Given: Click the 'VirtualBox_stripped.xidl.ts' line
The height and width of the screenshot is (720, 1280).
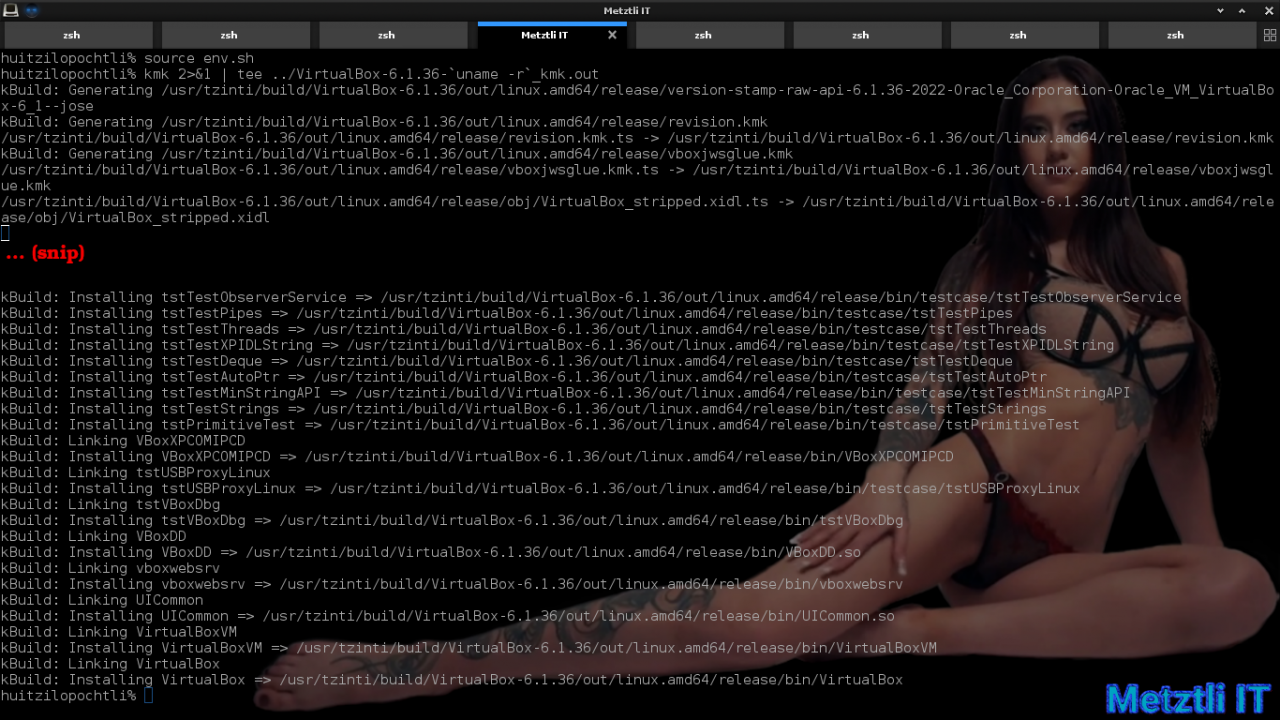Looking at the screenshot, I should 637,209.
